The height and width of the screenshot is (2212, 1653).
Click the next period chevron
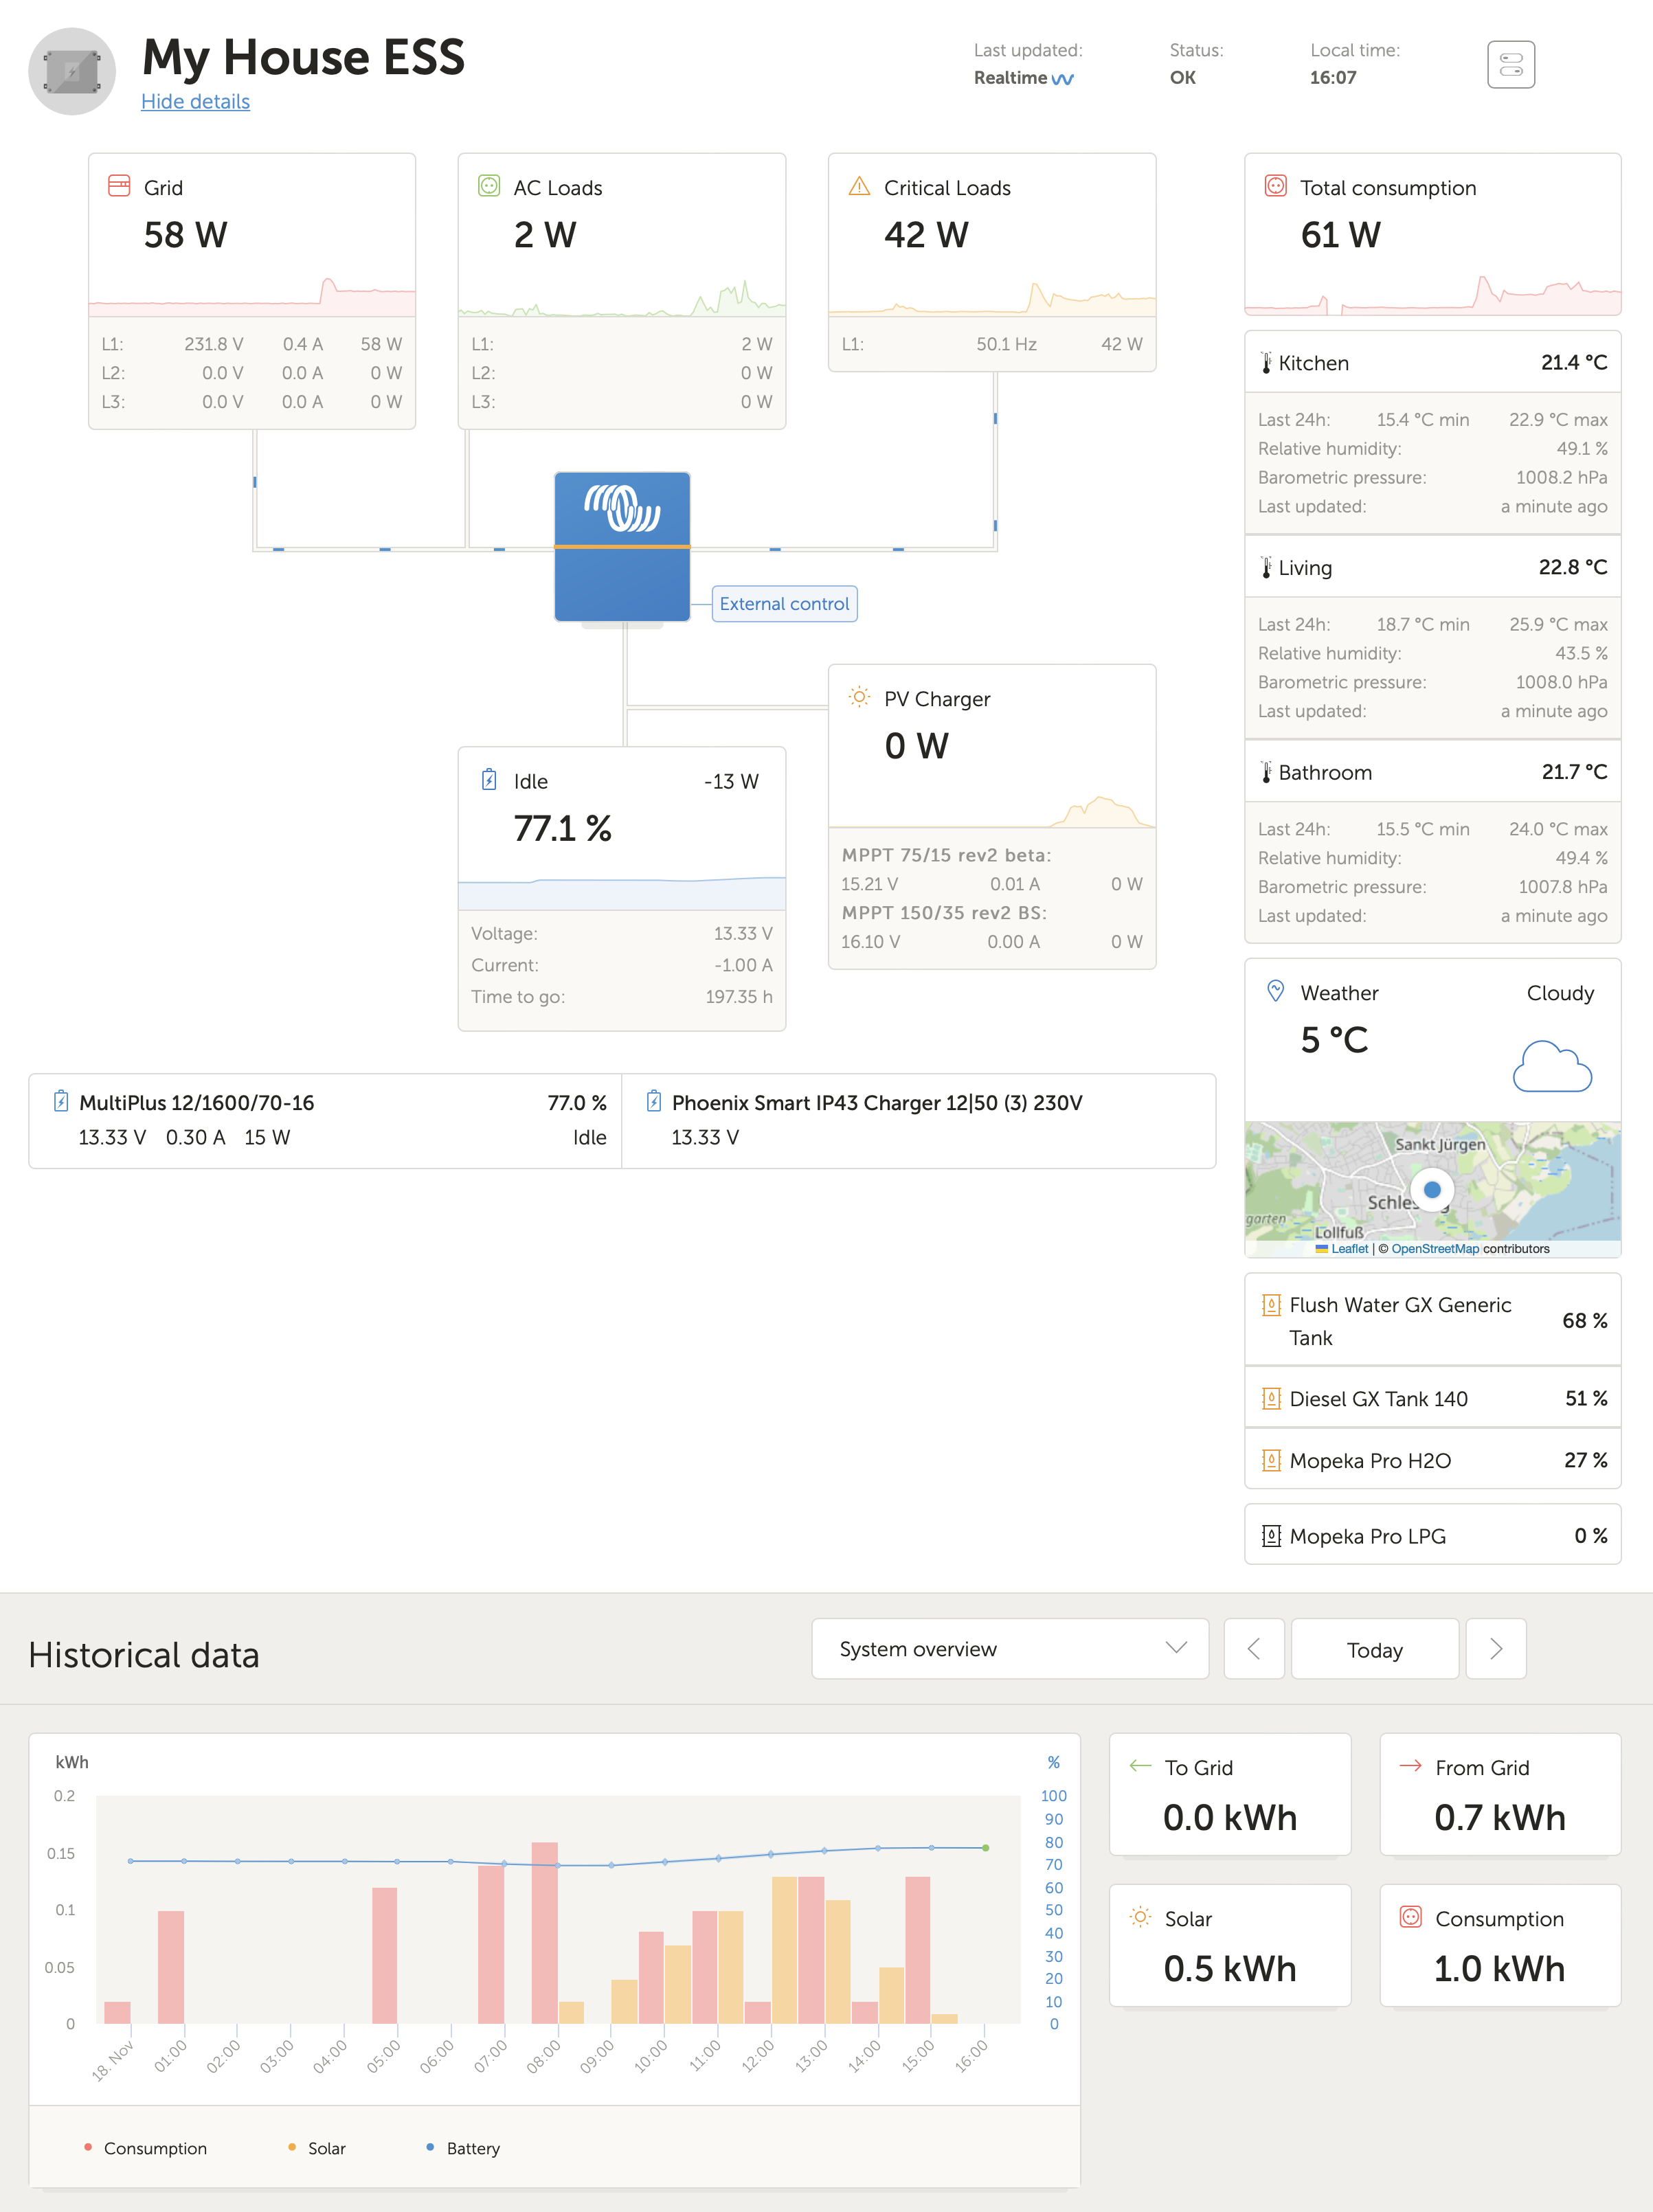1496,1649
